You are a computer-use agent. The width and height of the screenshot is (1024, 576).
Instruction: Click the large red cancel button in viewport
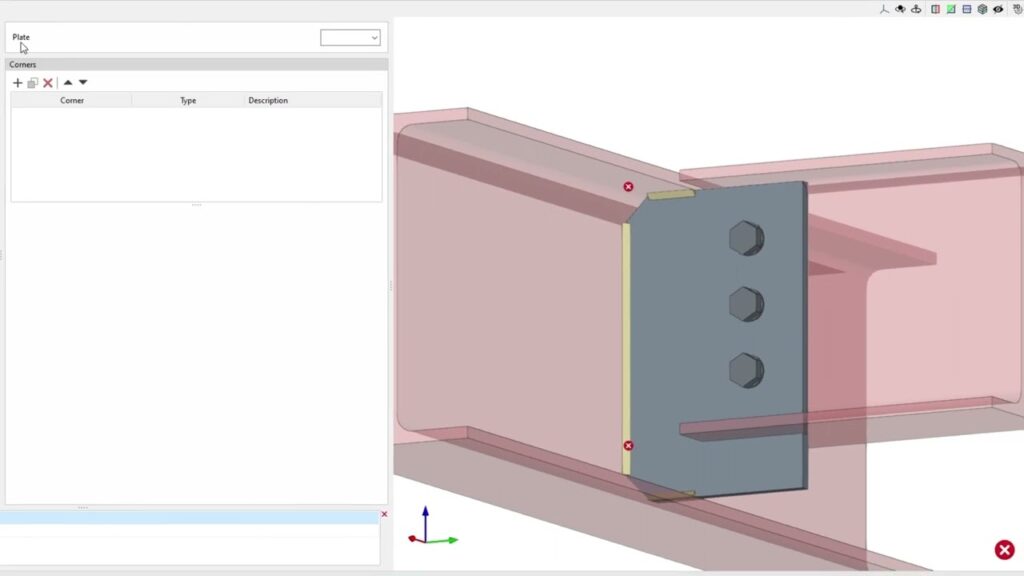coord(1004,549)
